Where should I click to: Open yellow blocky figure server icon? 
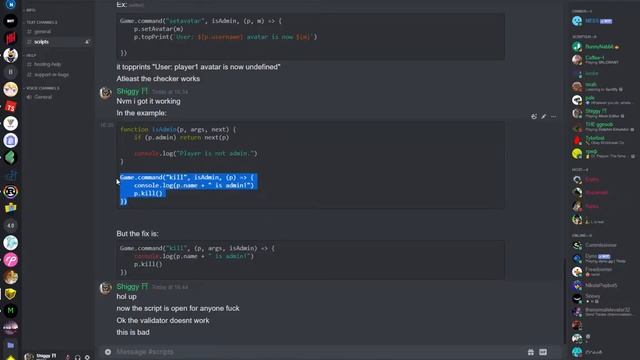(x=11, y=208)
